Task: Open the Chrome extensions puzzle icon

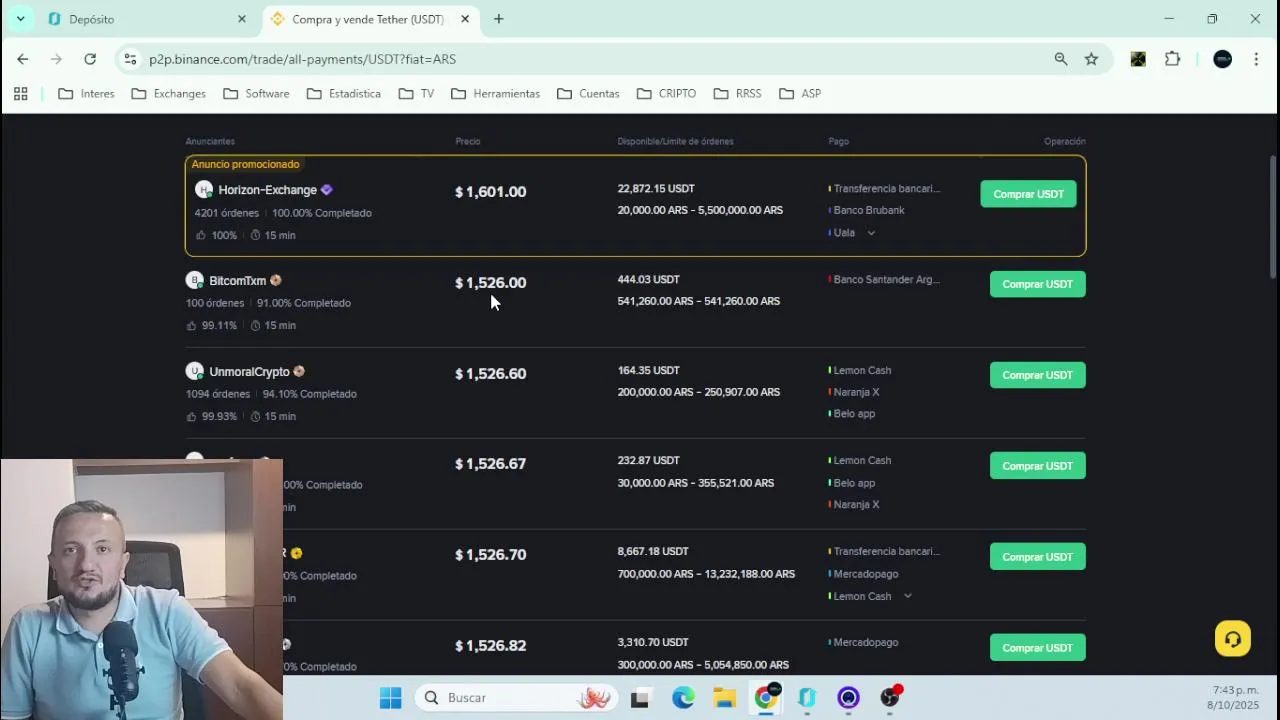Action: [x=1173, y=59]
